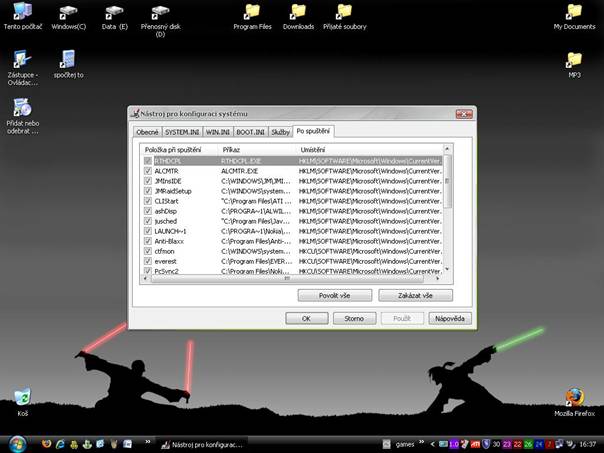Disable the JMInsIDE startup item
This screenshot has width=604, height=453.
(x=148, y=181)
